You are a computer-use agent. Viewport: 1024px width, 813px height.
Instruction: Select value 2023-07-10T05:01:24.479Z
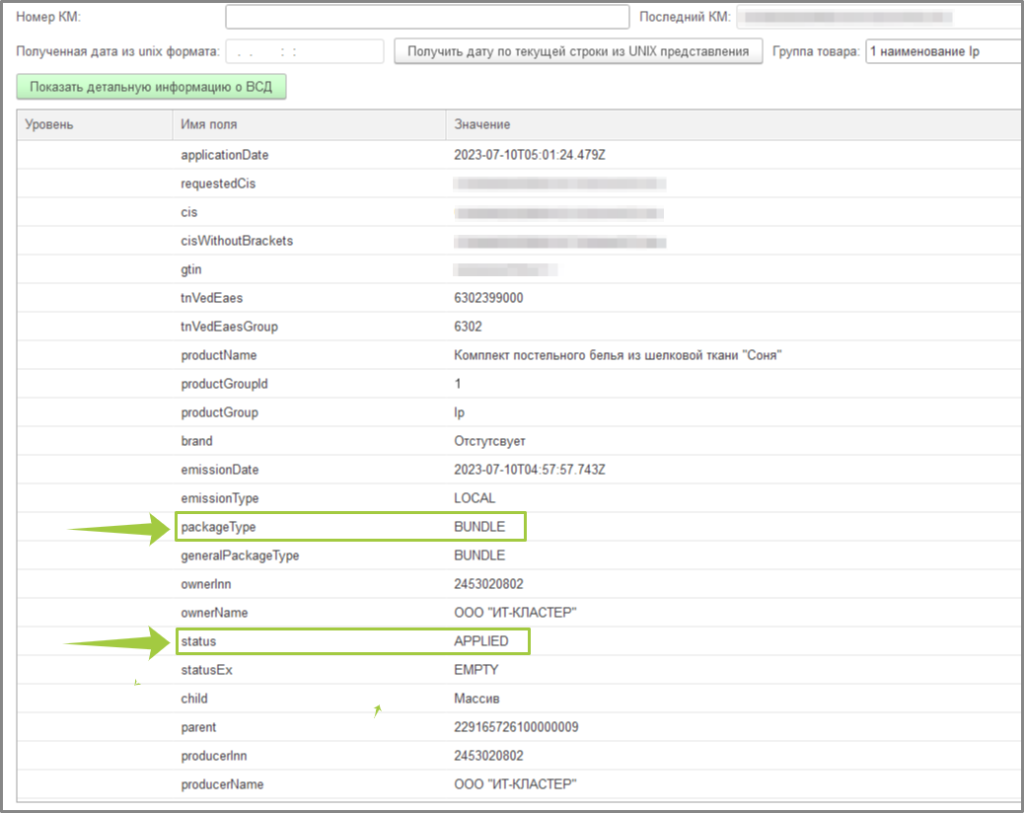click(530, 155)
